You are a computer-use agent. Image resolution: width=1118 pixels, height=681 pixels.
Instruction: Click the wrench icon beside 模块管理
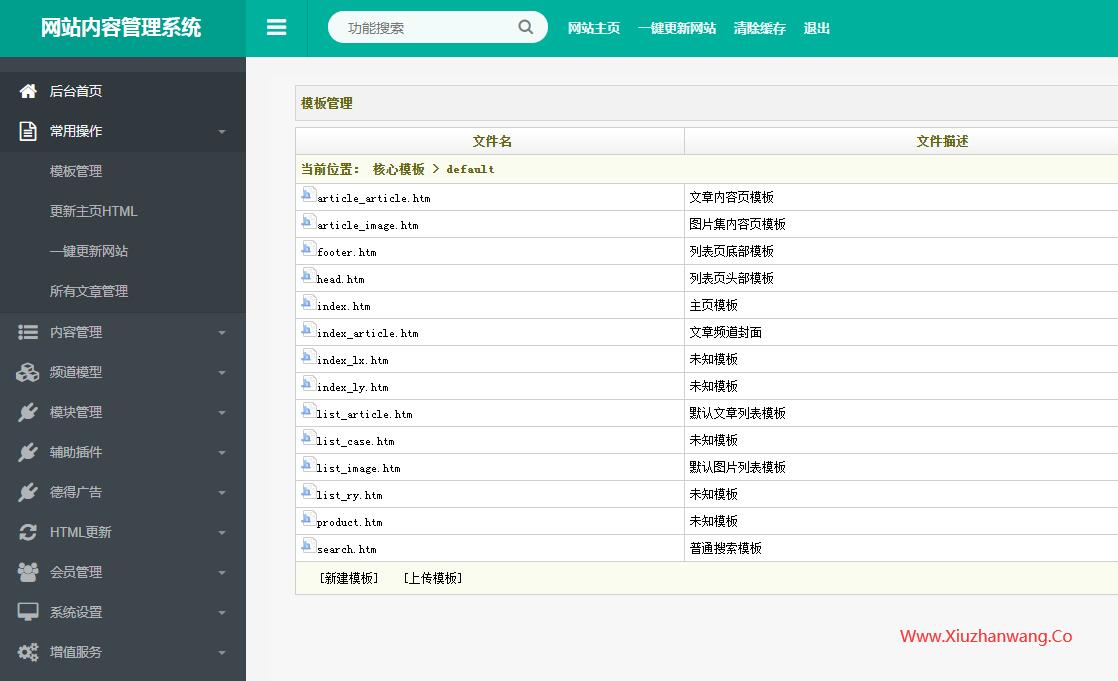[27, 411]
